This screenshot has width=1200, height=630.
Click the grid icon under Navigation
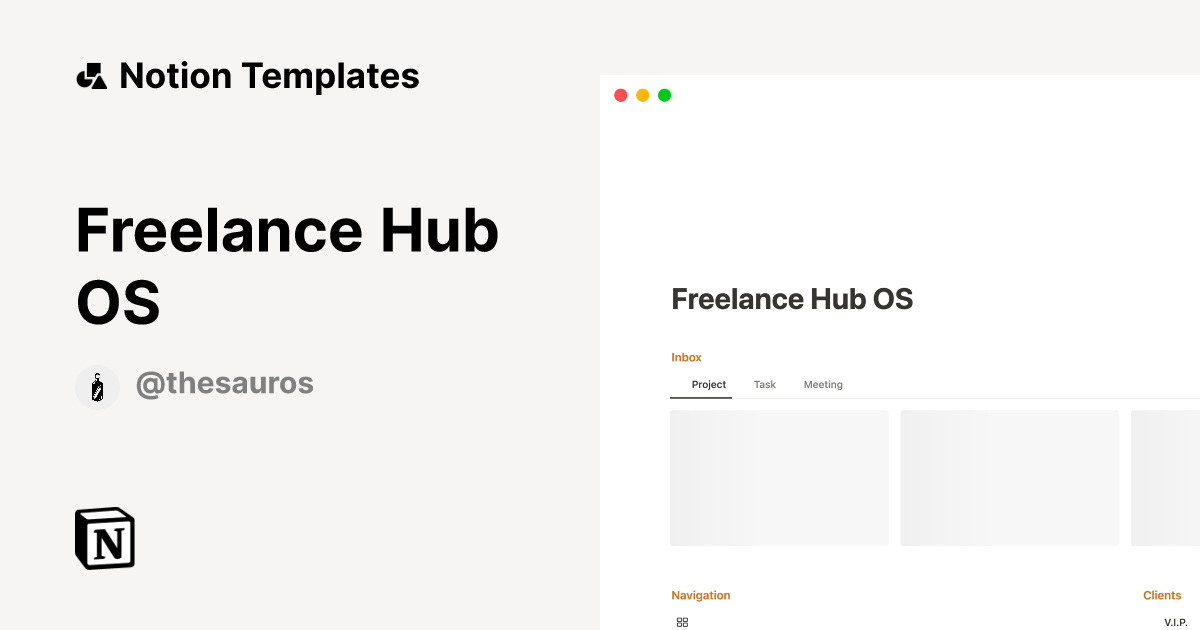tap(682, 622)
